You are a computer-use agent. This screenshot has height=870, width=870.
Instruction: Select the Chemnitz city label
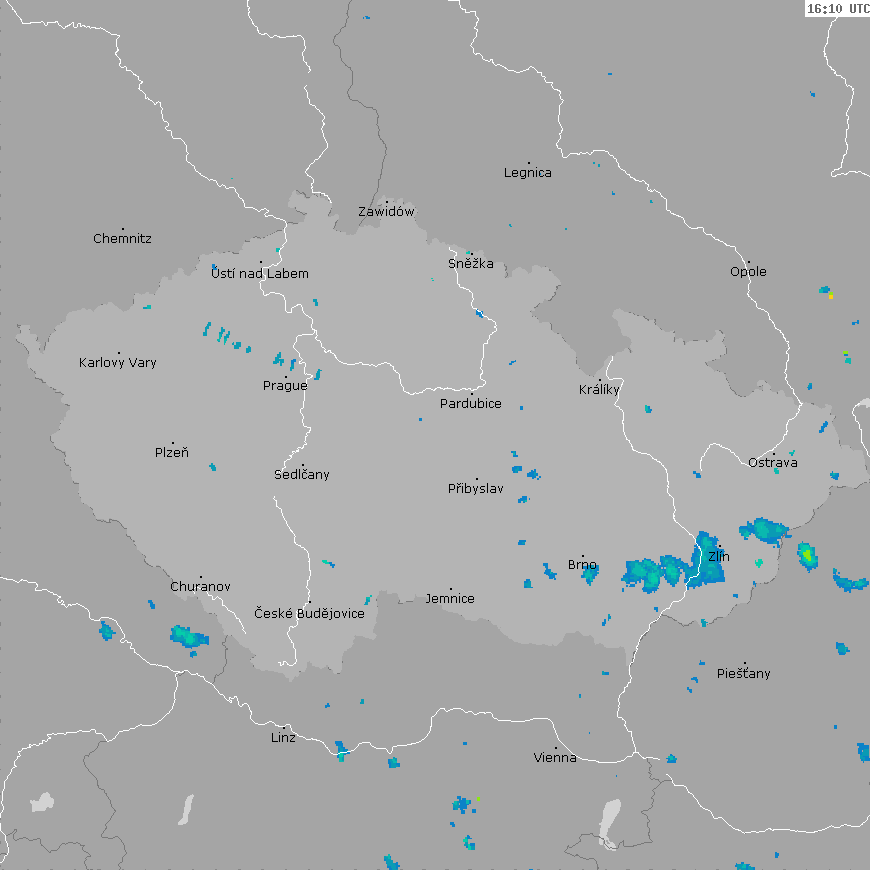(x=122, y=239)
